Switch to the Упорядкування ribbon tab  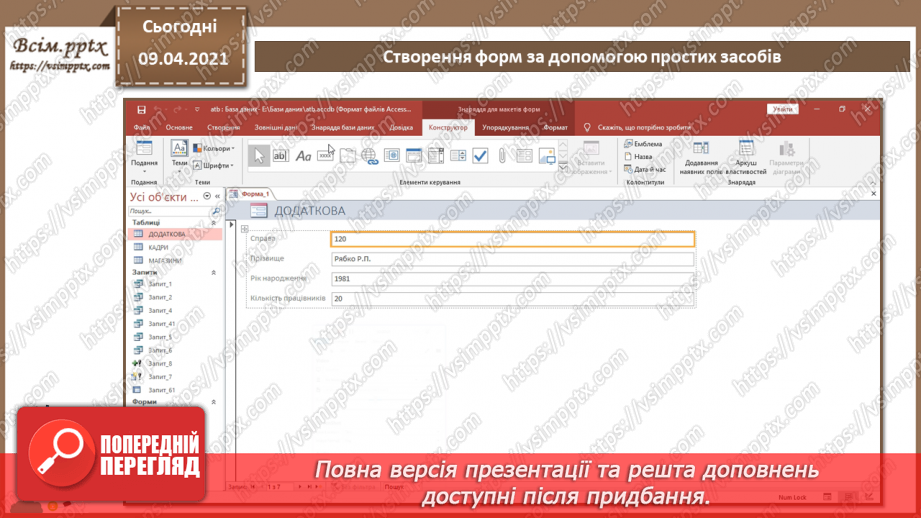(505, 128)
